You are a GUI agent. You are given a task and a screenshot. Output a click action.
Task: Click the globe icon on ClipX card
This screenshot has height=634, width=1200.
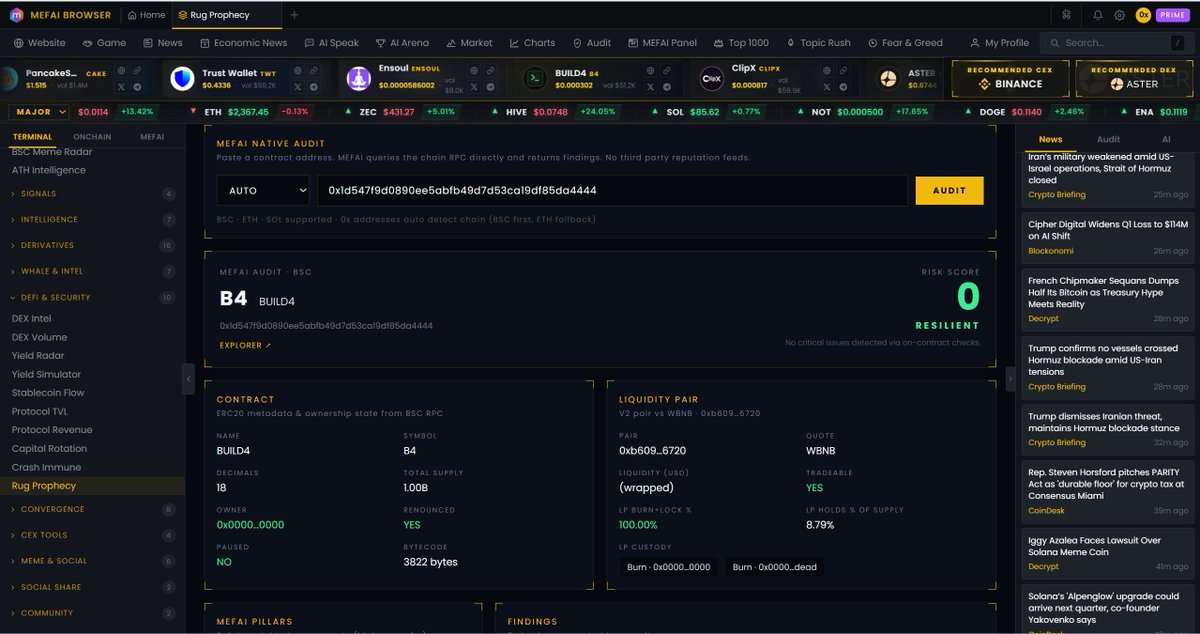tap(827, 71)
